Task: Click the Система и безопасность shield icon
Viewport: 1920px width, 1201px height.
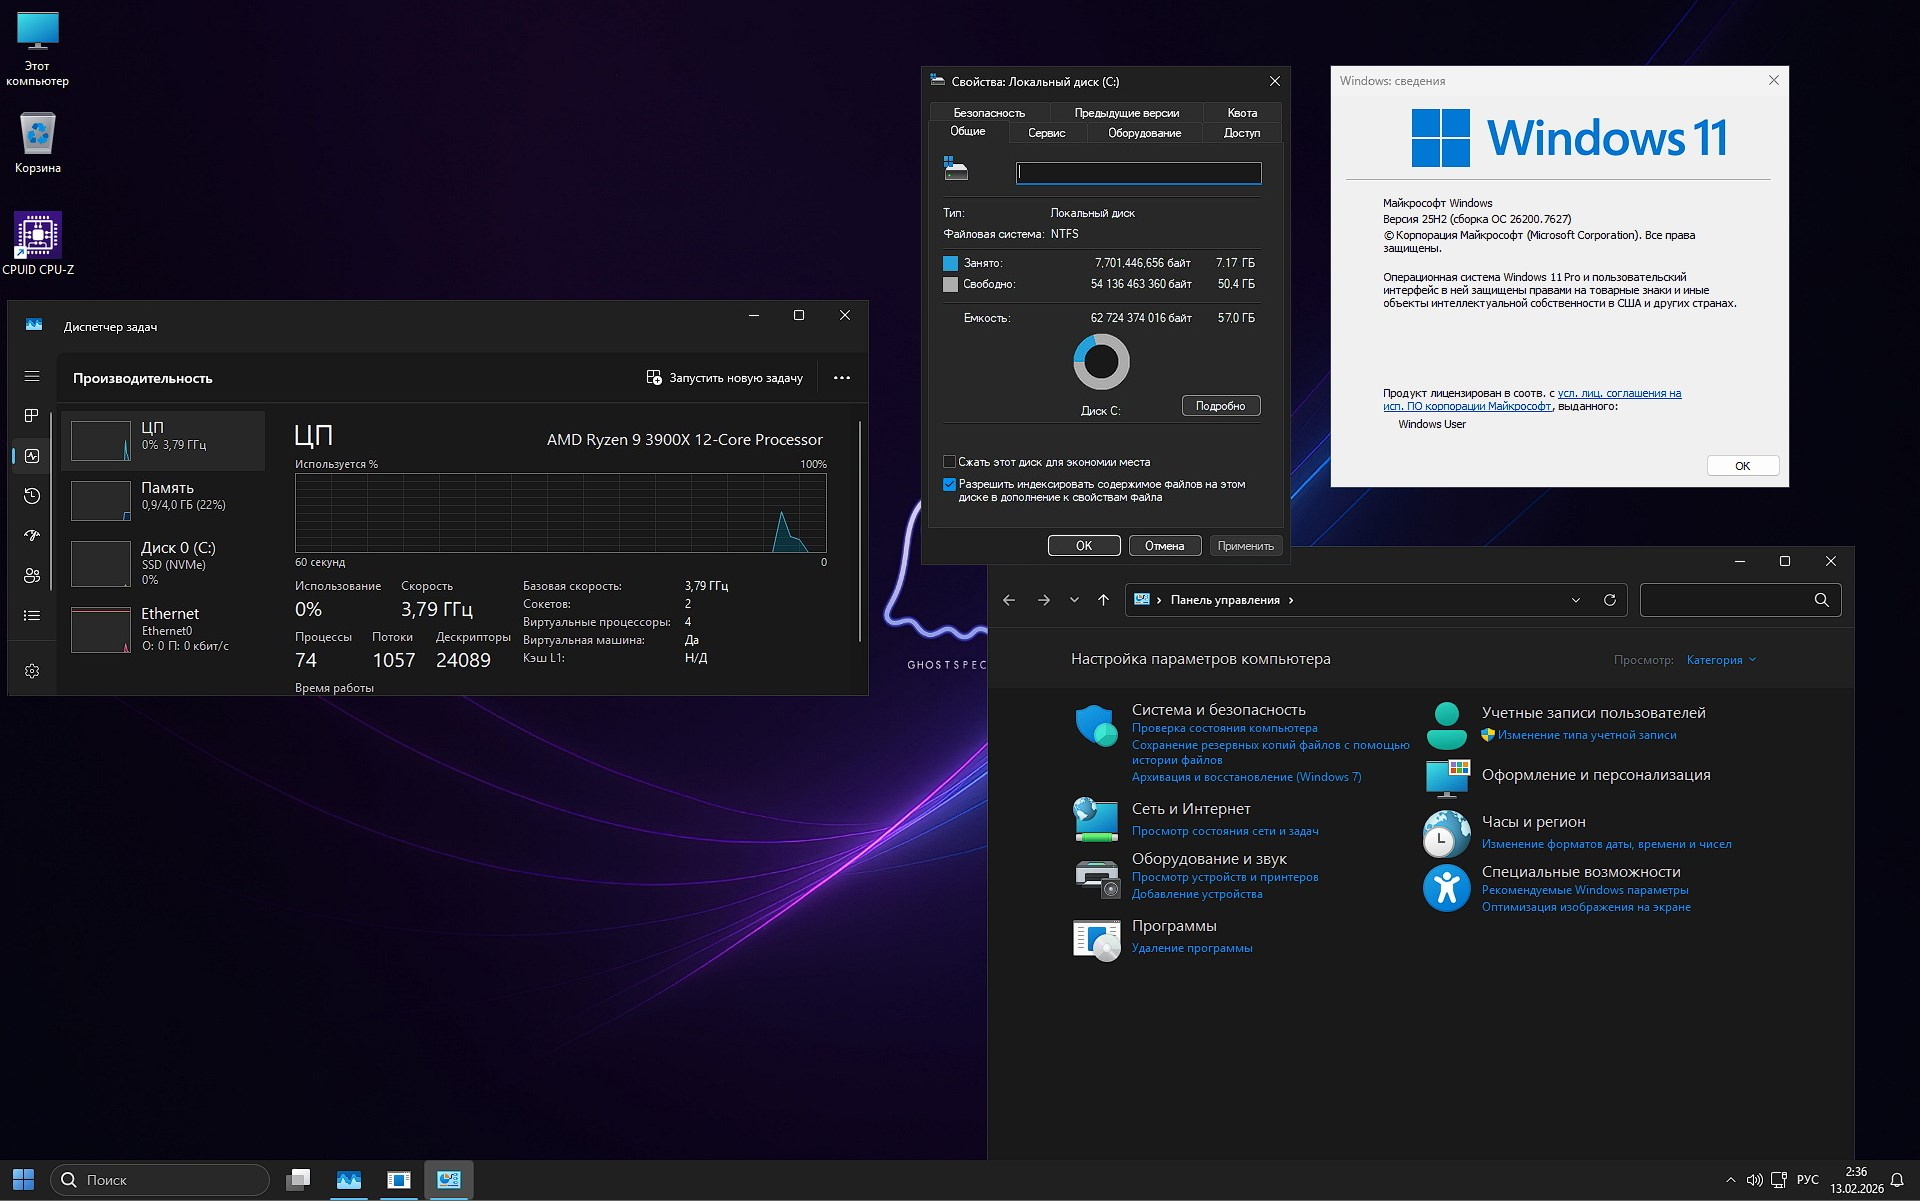Action: pyautogui.click(x=1097, y=727)
